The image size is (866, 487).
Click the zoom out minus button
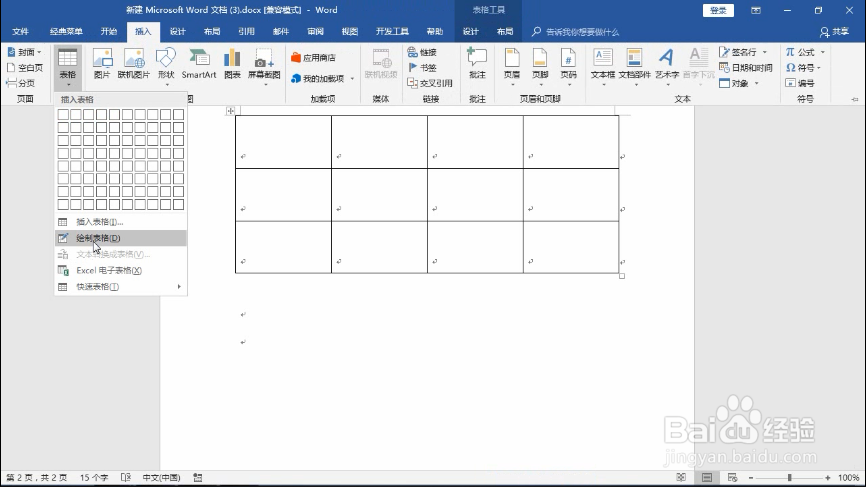click(751, 478)
